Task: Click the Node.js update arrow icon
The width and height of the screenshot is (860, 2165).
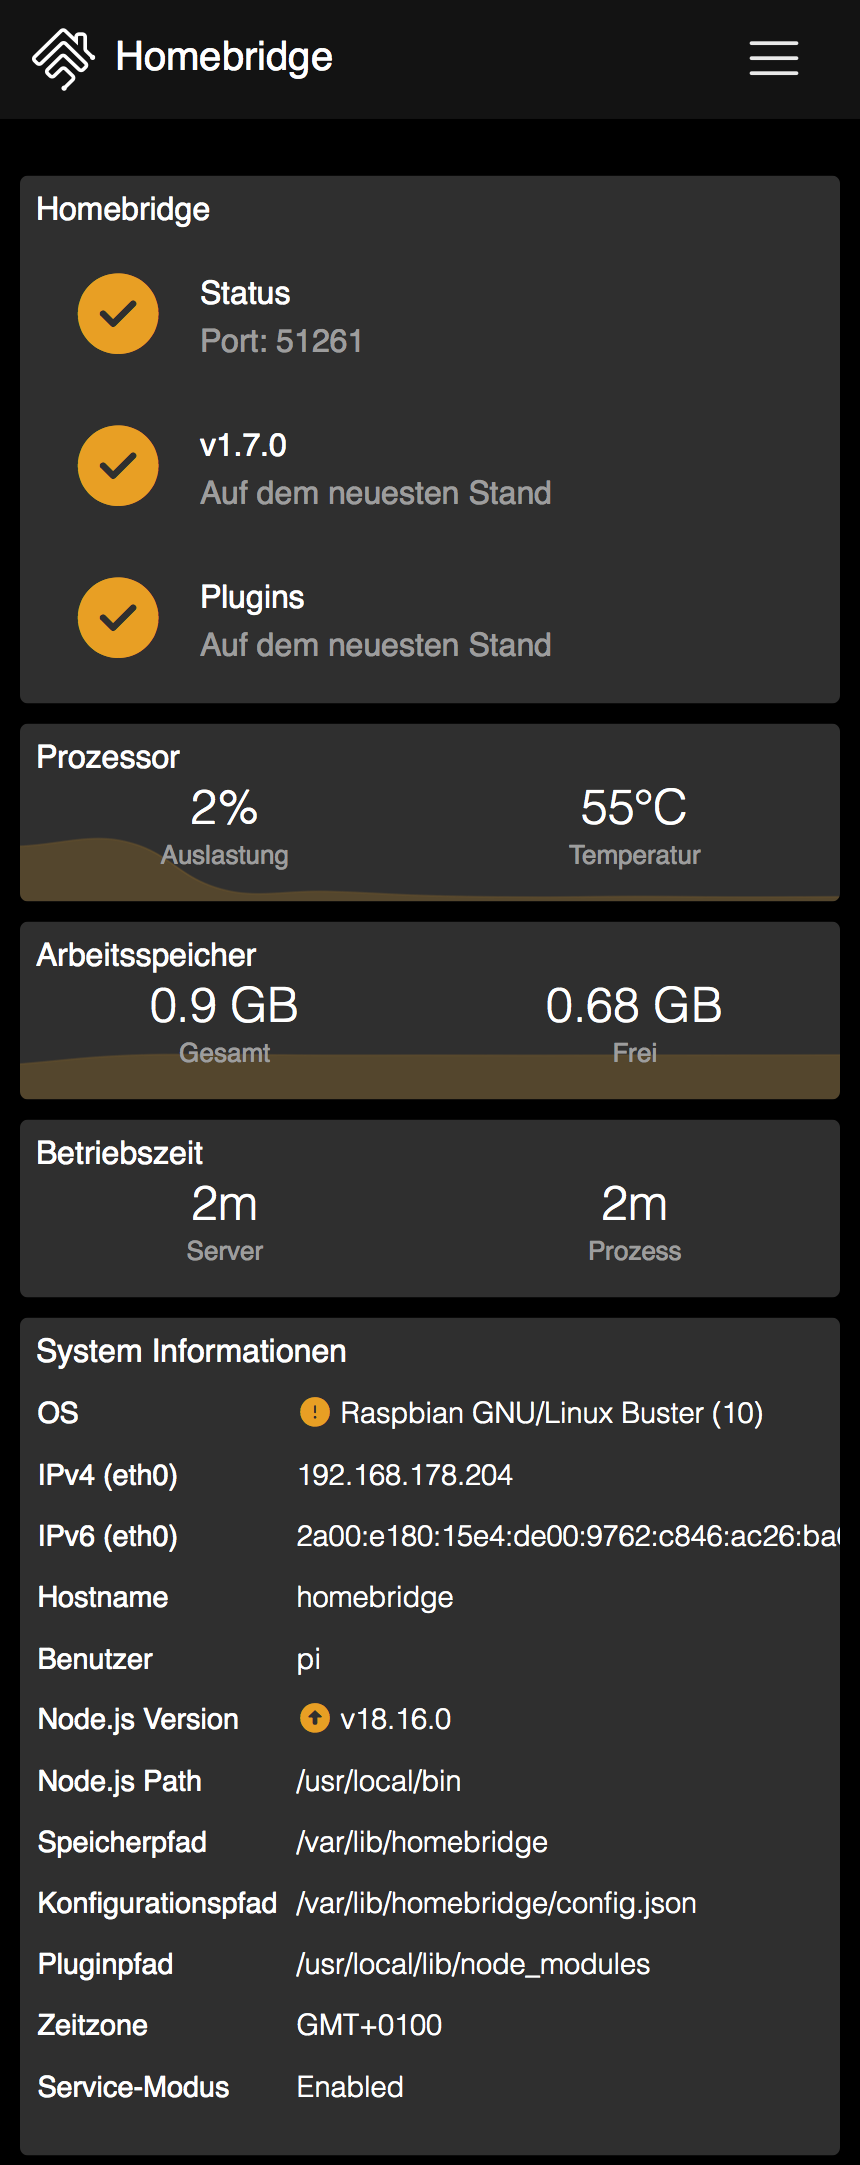Action: click(x=315, y=1718)
